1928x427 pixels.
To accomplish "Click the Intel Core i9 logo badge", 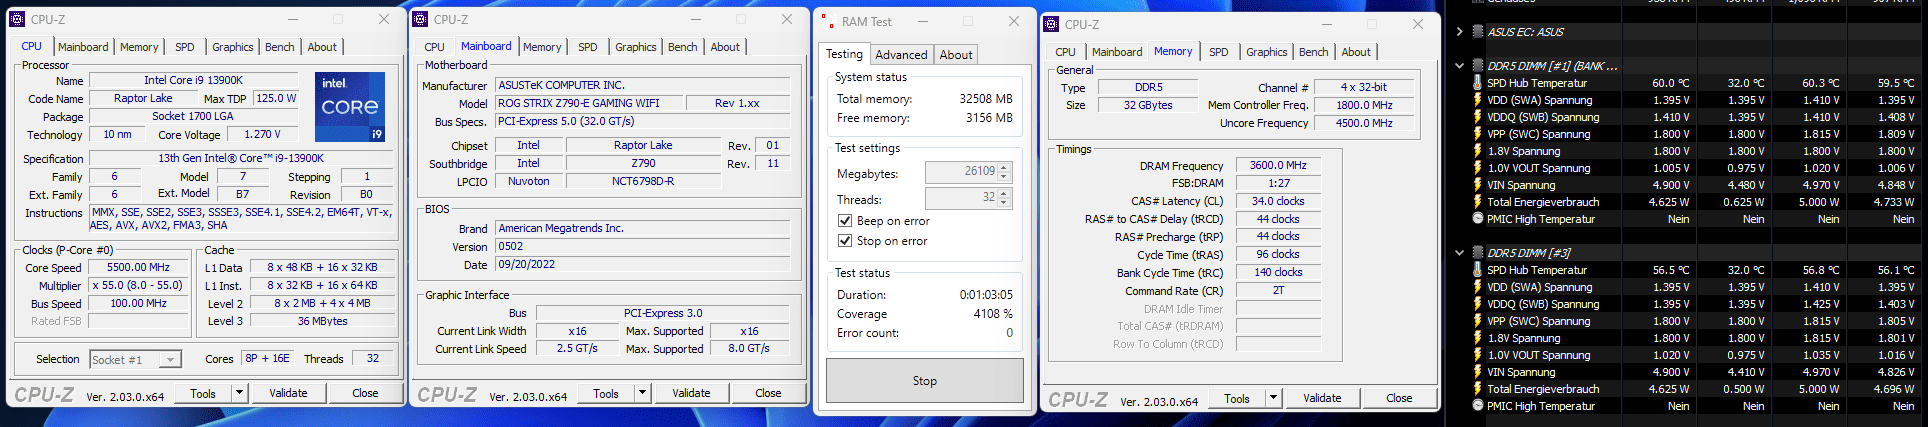I will 350,106.
